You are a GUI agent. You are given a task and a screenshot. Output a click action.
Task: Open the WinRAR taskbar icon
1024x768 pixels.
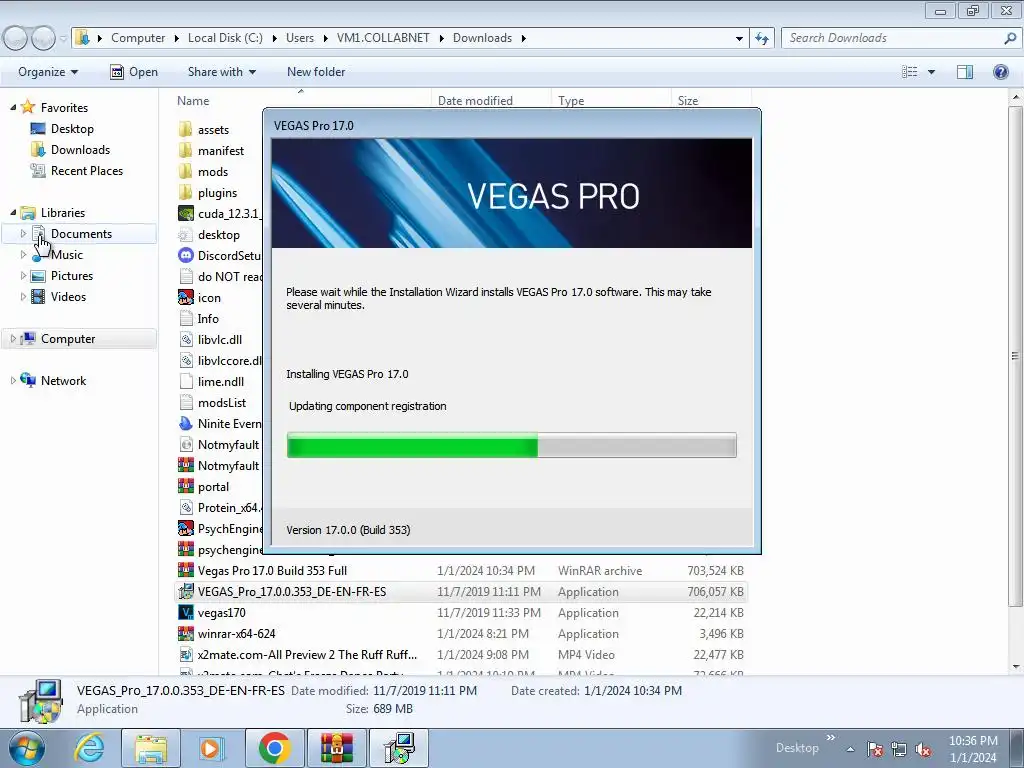click(x=336, y=748)
